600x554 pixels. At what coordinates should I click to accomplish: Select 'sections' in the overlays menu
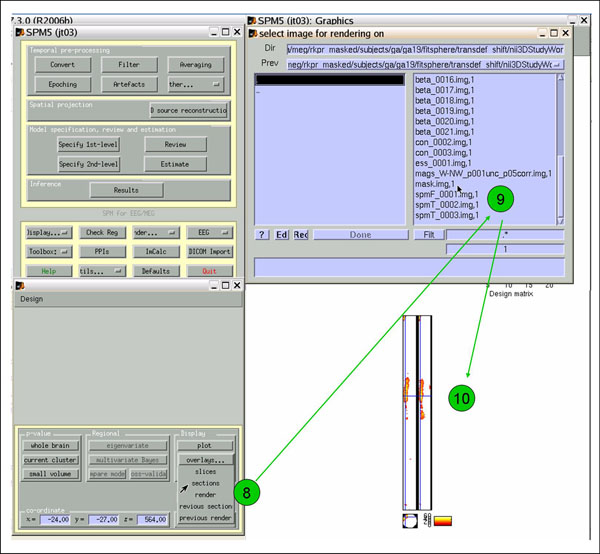(x=205, y=482)
